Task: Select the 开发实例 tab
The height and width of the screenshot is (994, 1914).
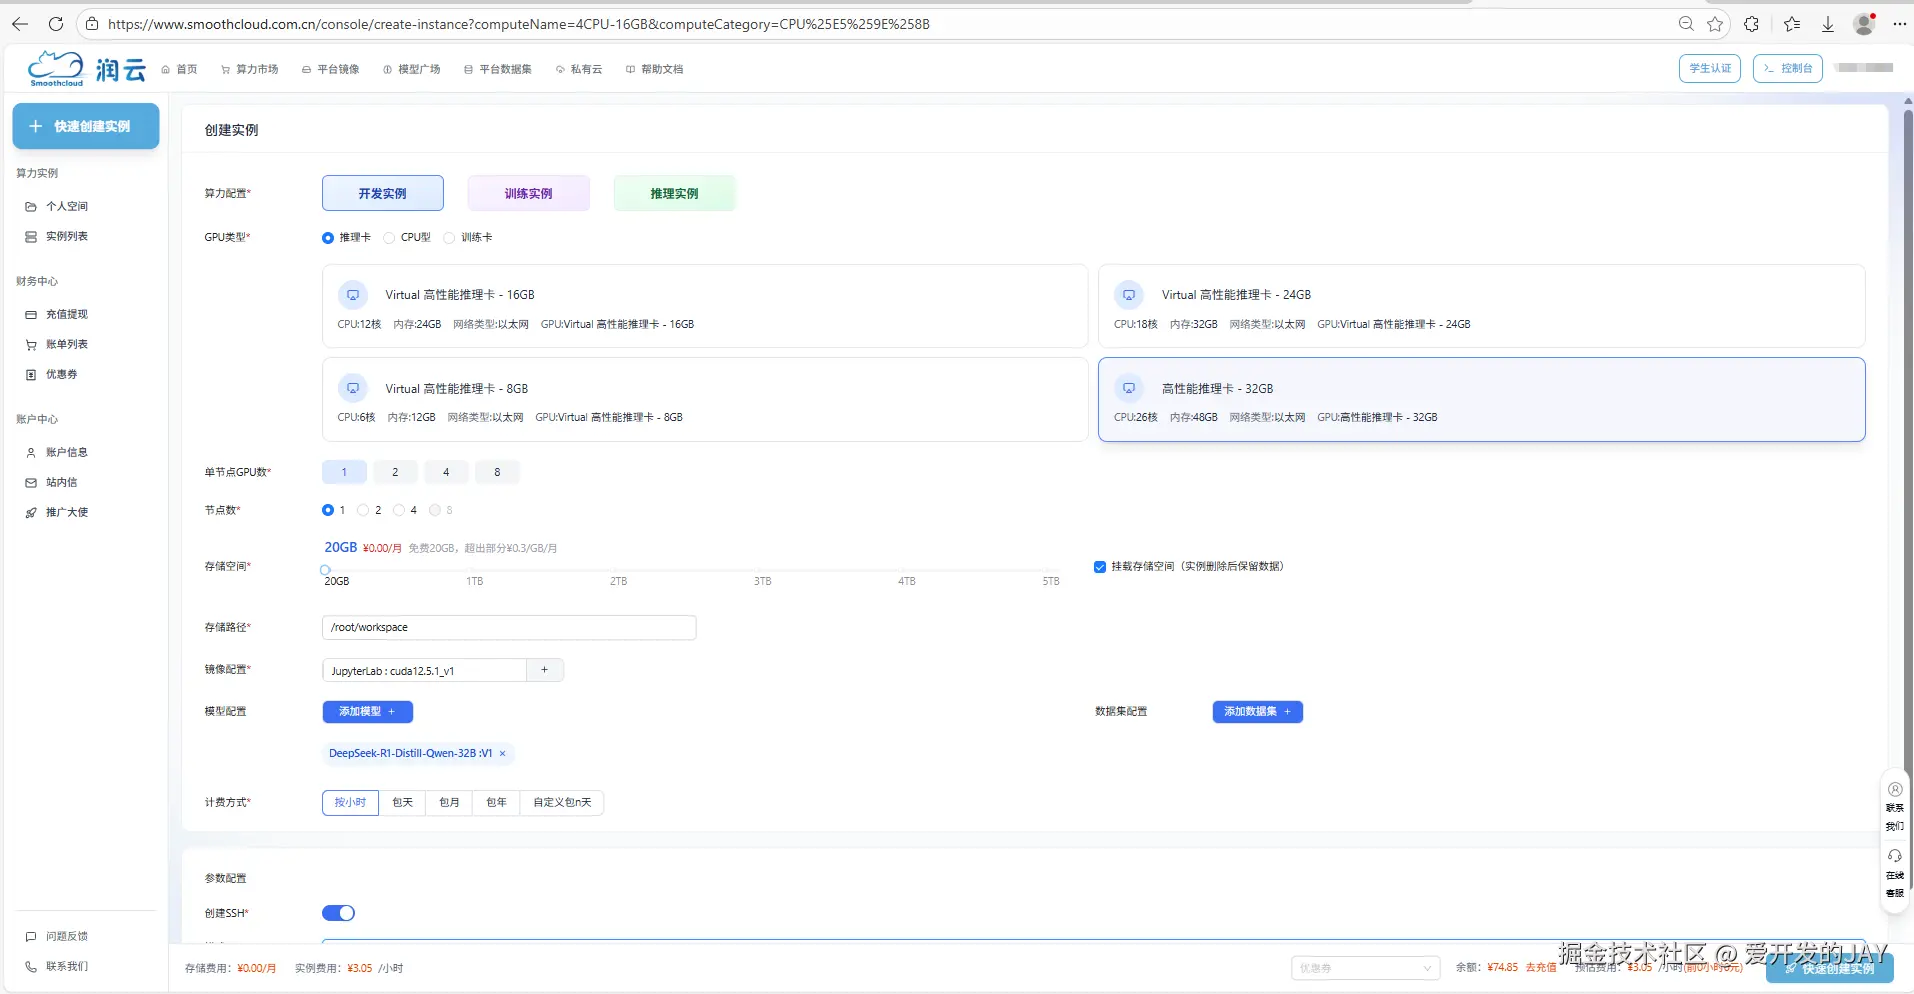Action: (x=383, y=193)
